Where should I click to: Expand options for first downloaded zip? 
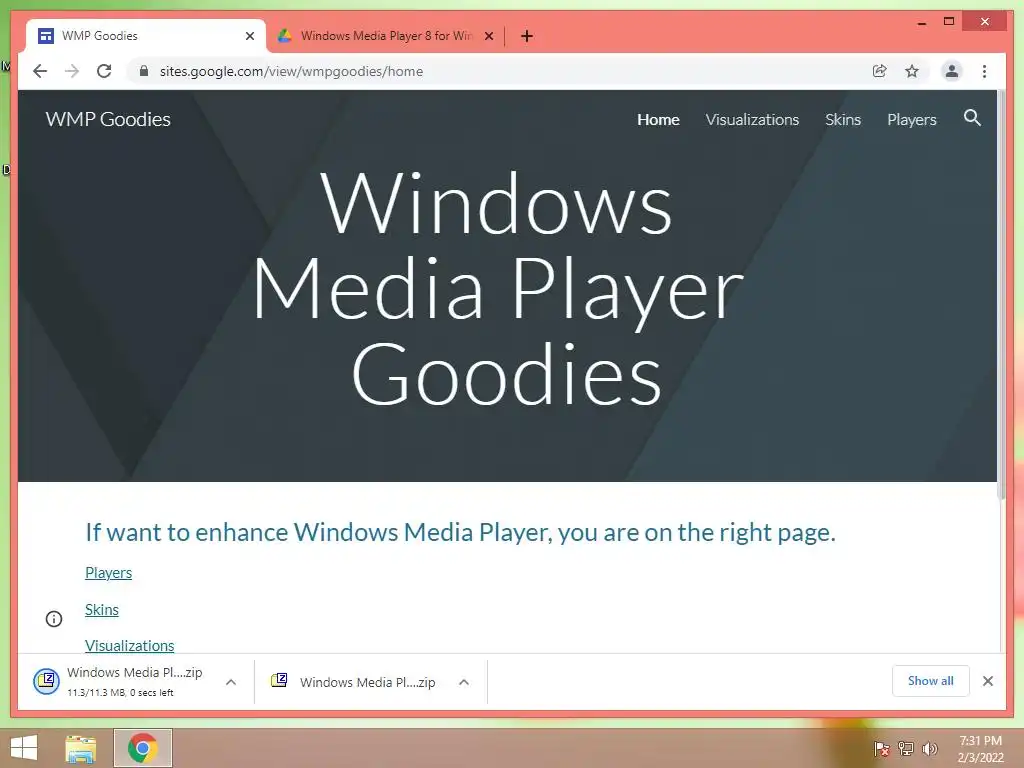click(x=231, y=682)
